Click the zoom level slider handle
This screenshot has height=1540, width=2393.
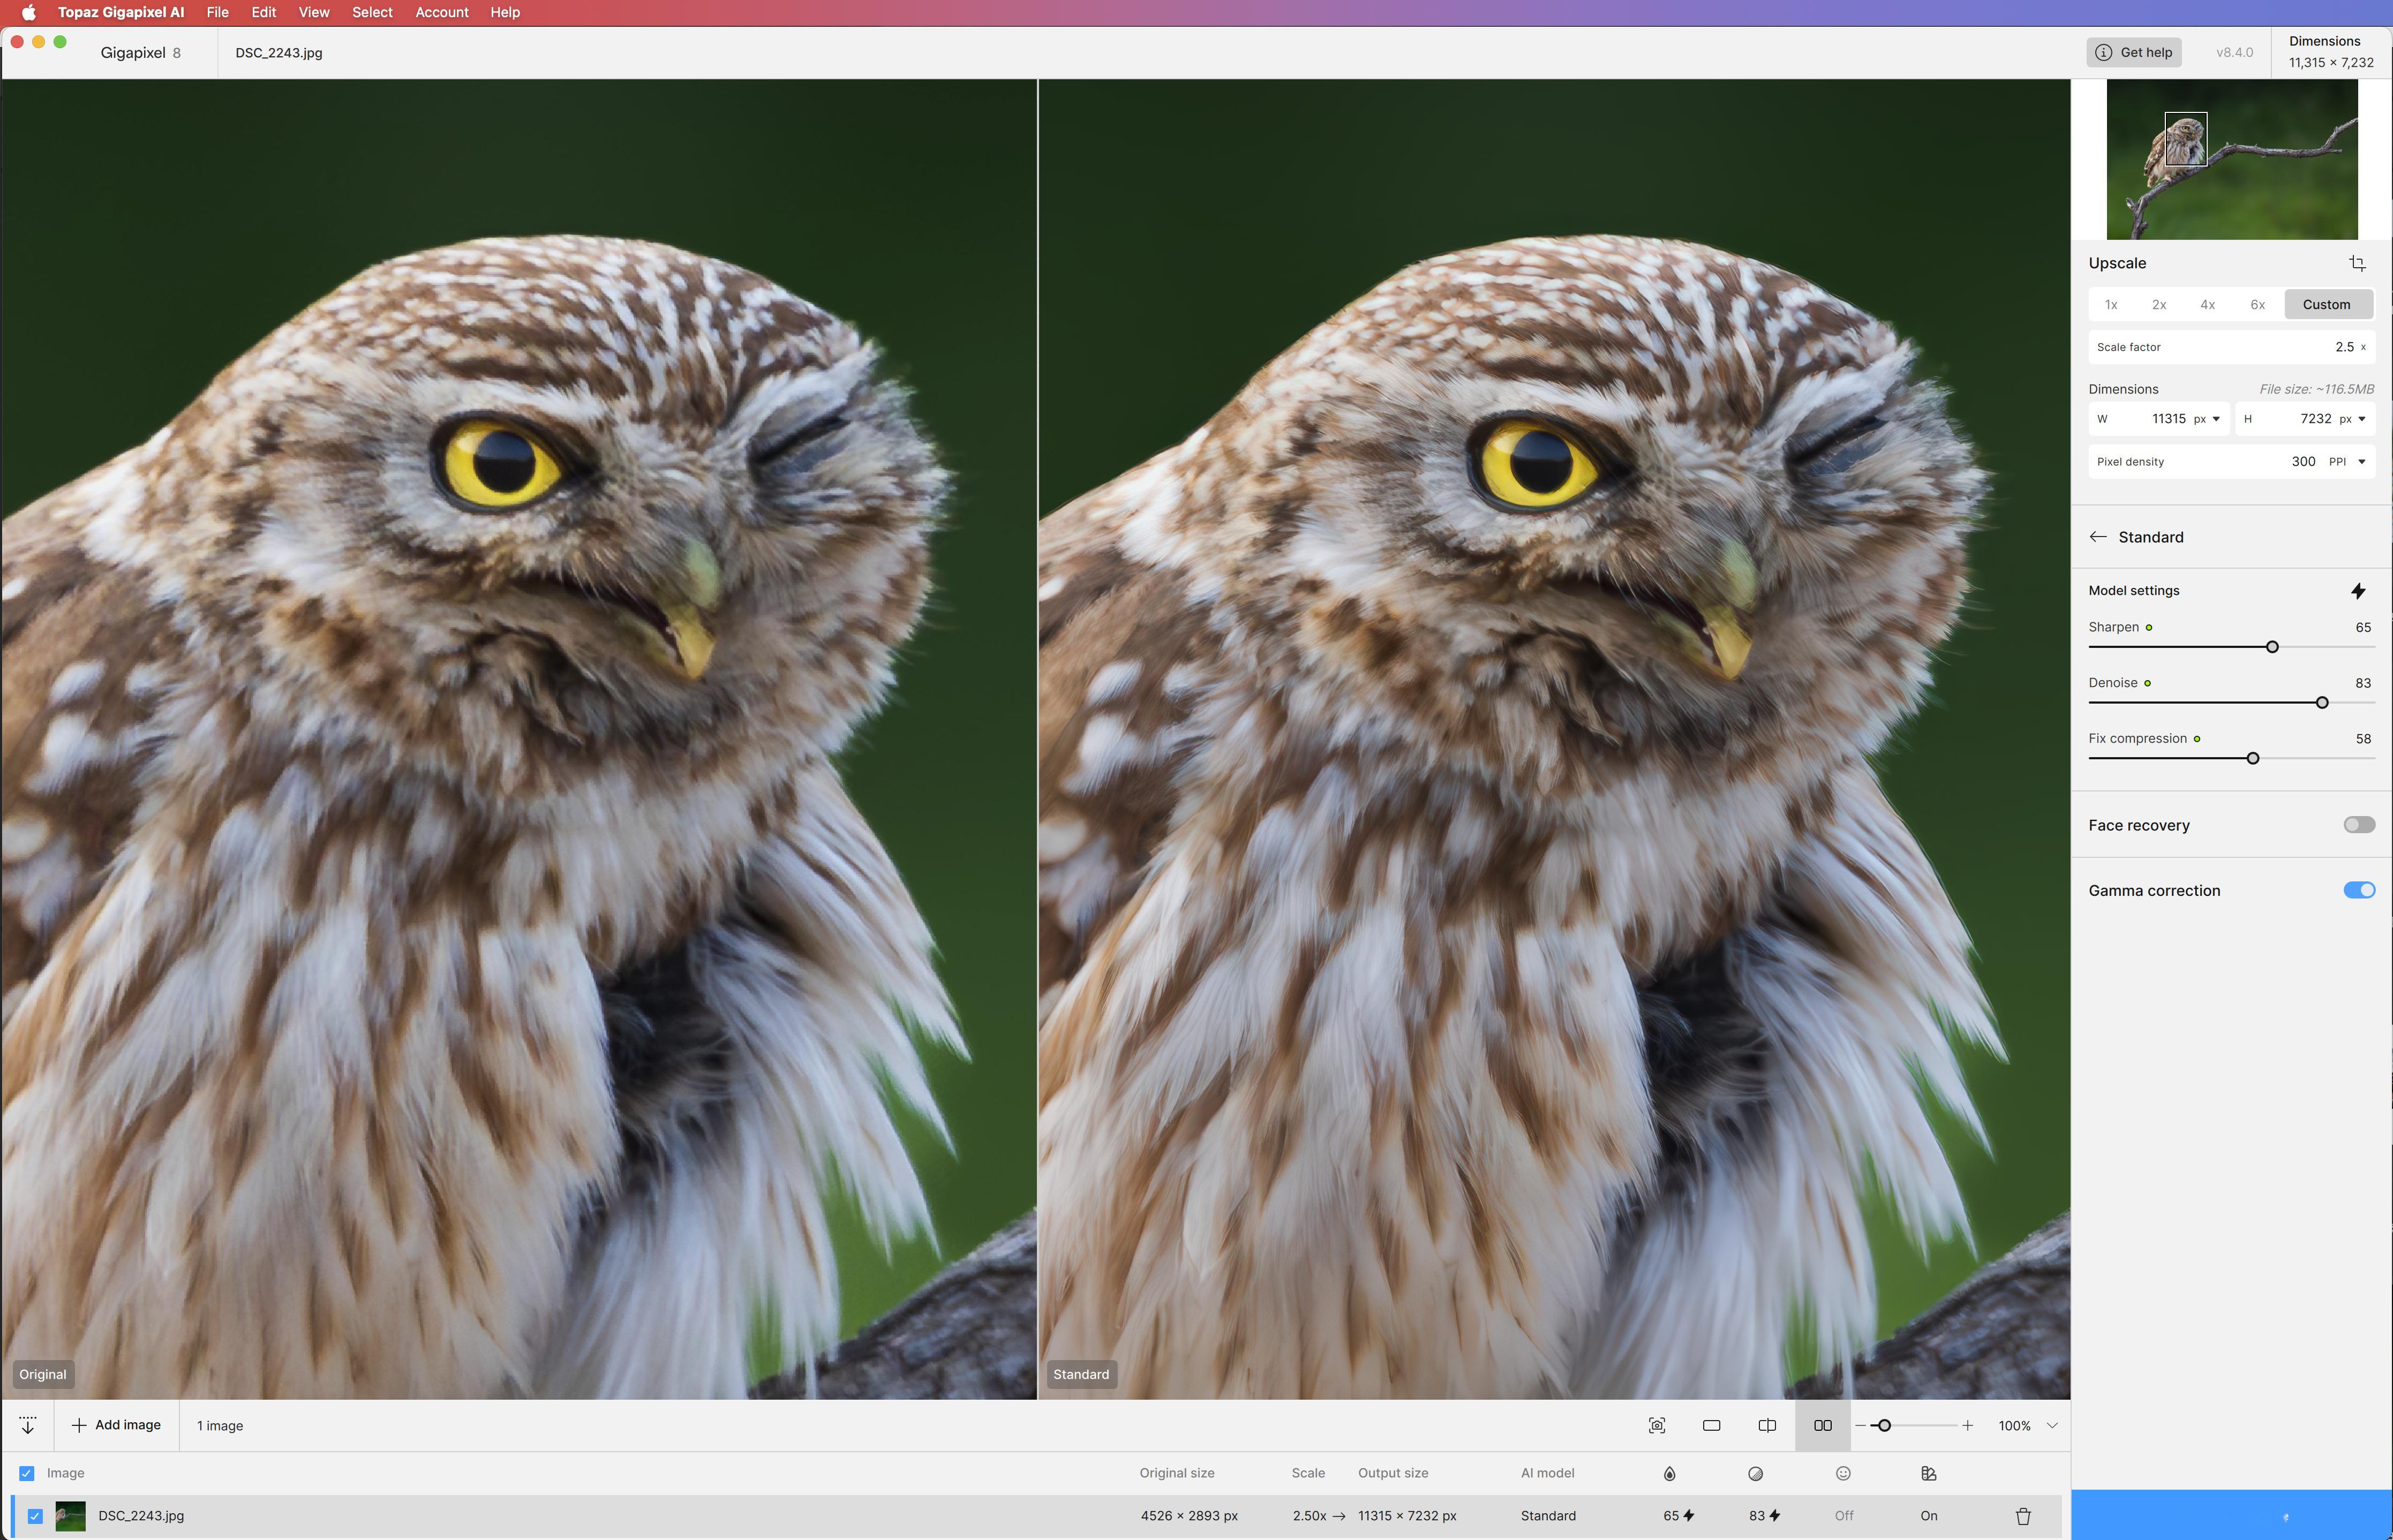pyautogui.click(x=1884, y=1425)
